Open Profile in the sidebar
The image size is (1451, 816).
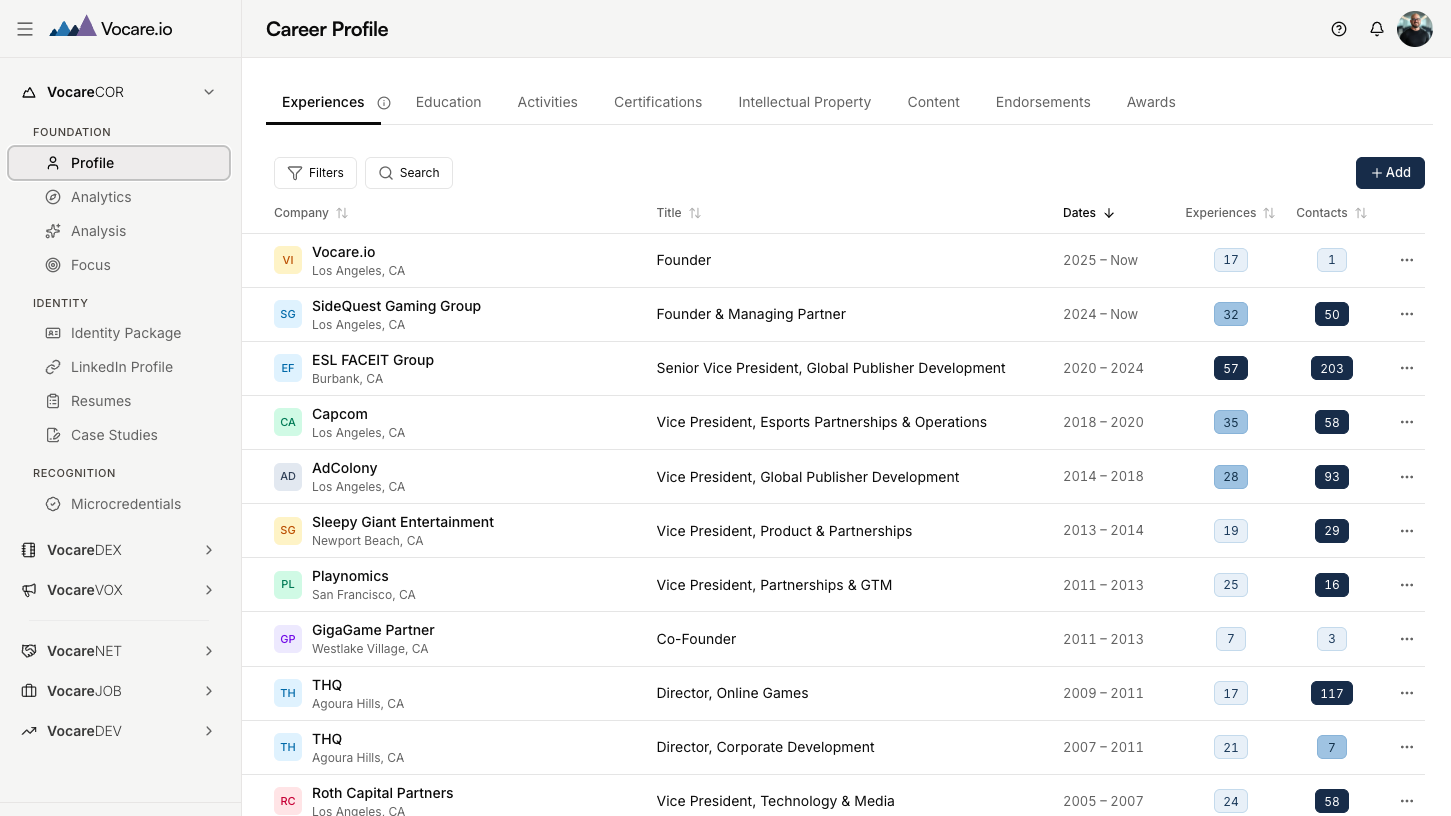point(119,163)
